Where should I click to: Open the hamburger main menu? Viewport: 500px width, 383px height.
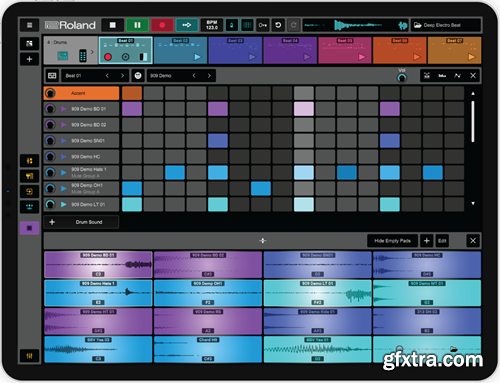tap(29, 25)
